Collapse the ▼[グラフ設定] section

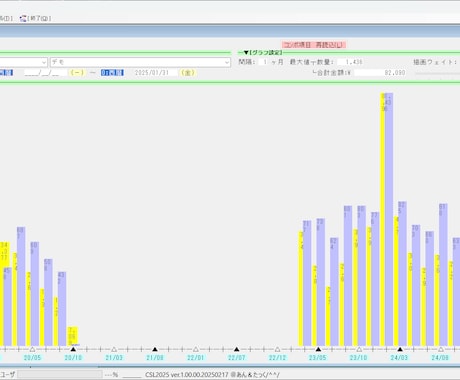click(263, 53)
